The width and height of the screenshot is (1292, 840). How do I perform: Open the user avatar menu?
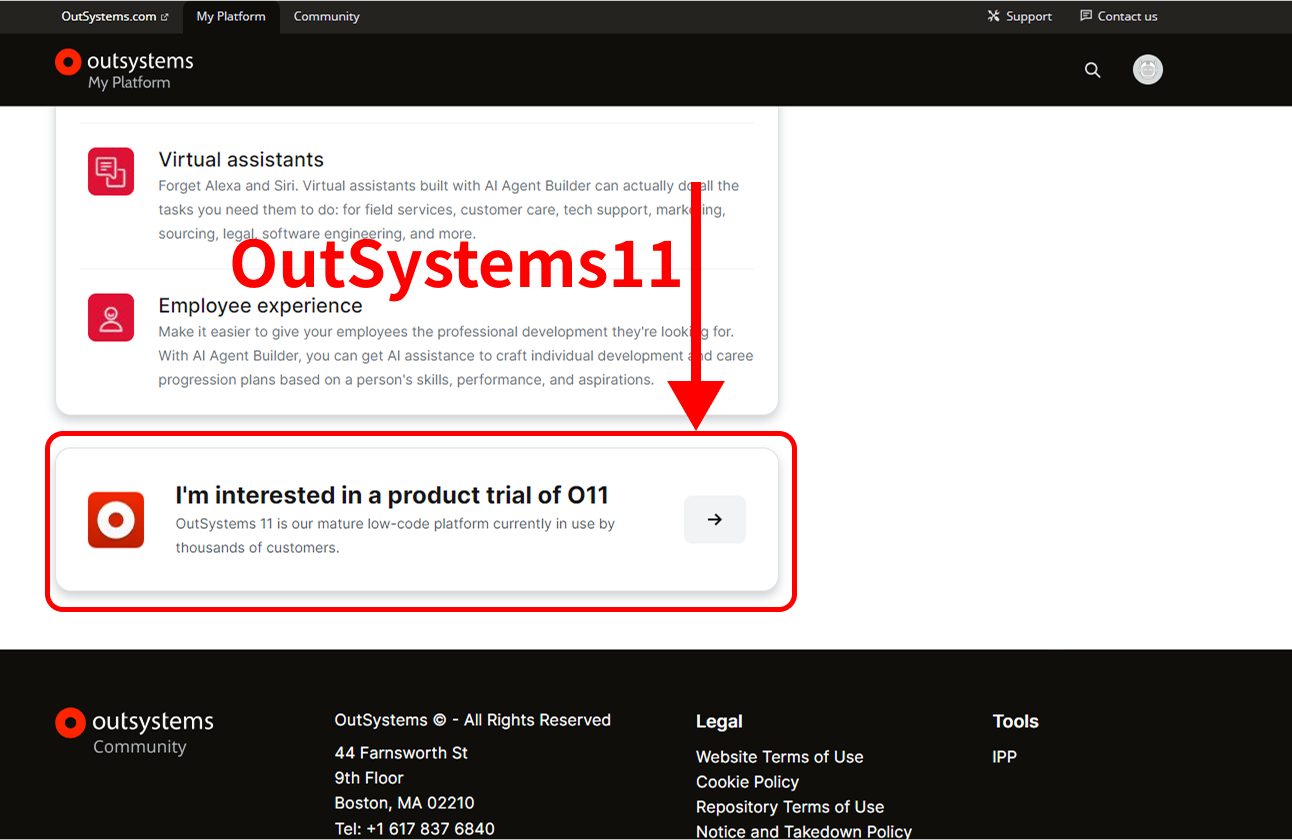[x=1148, y=69]
